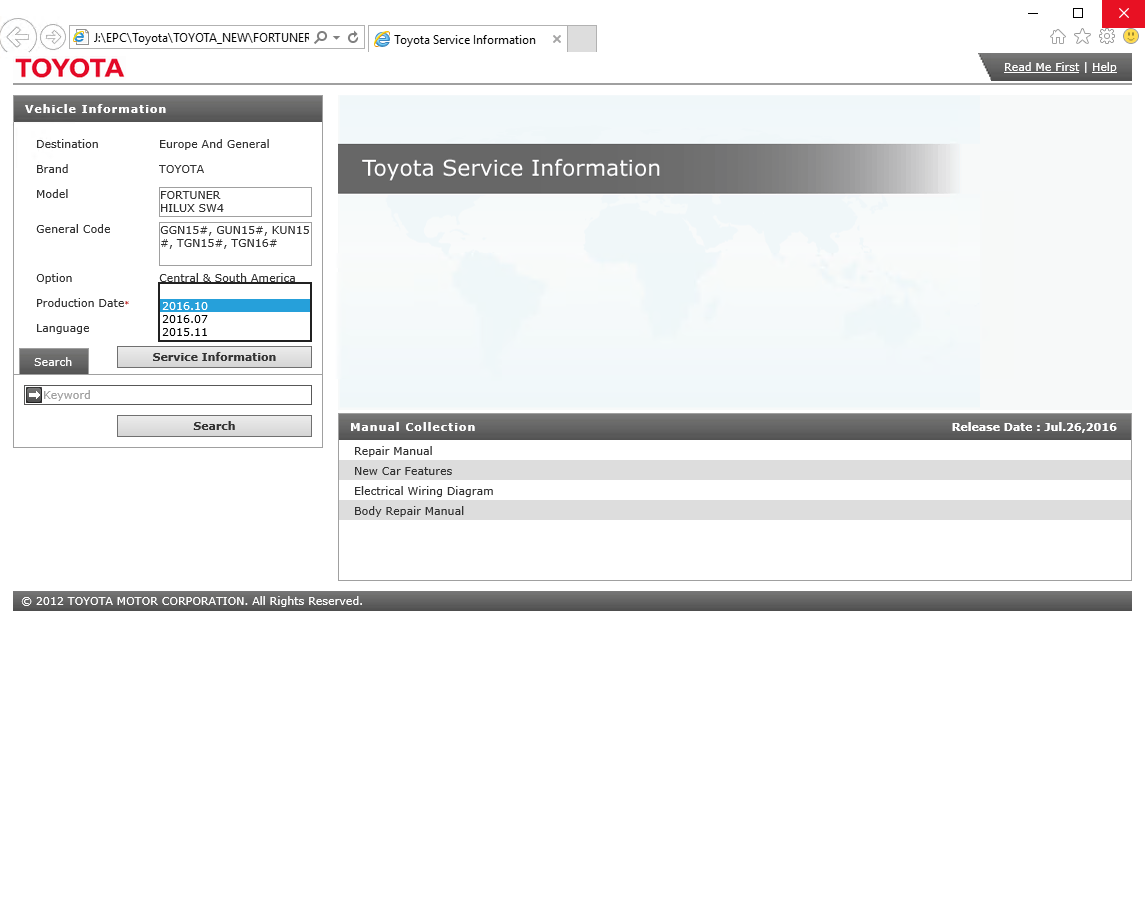Viewport: 1145px width, 924px height.
Task: Click the browser Forward arrow button
Action: tap(53, 37)
